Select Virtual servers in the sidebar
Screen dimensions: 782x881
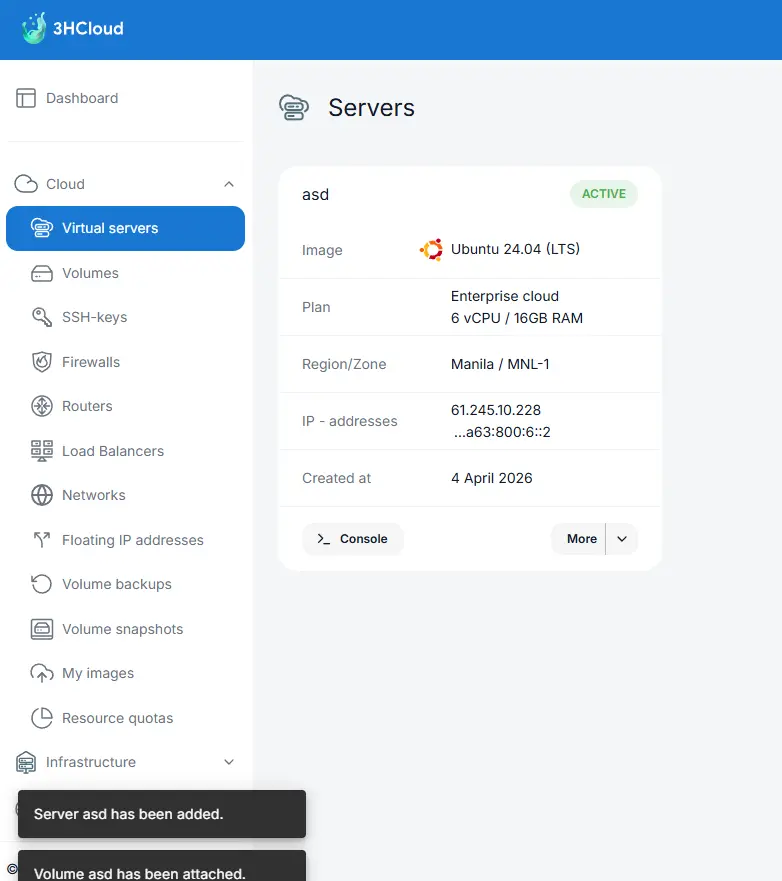click(125, 228)
